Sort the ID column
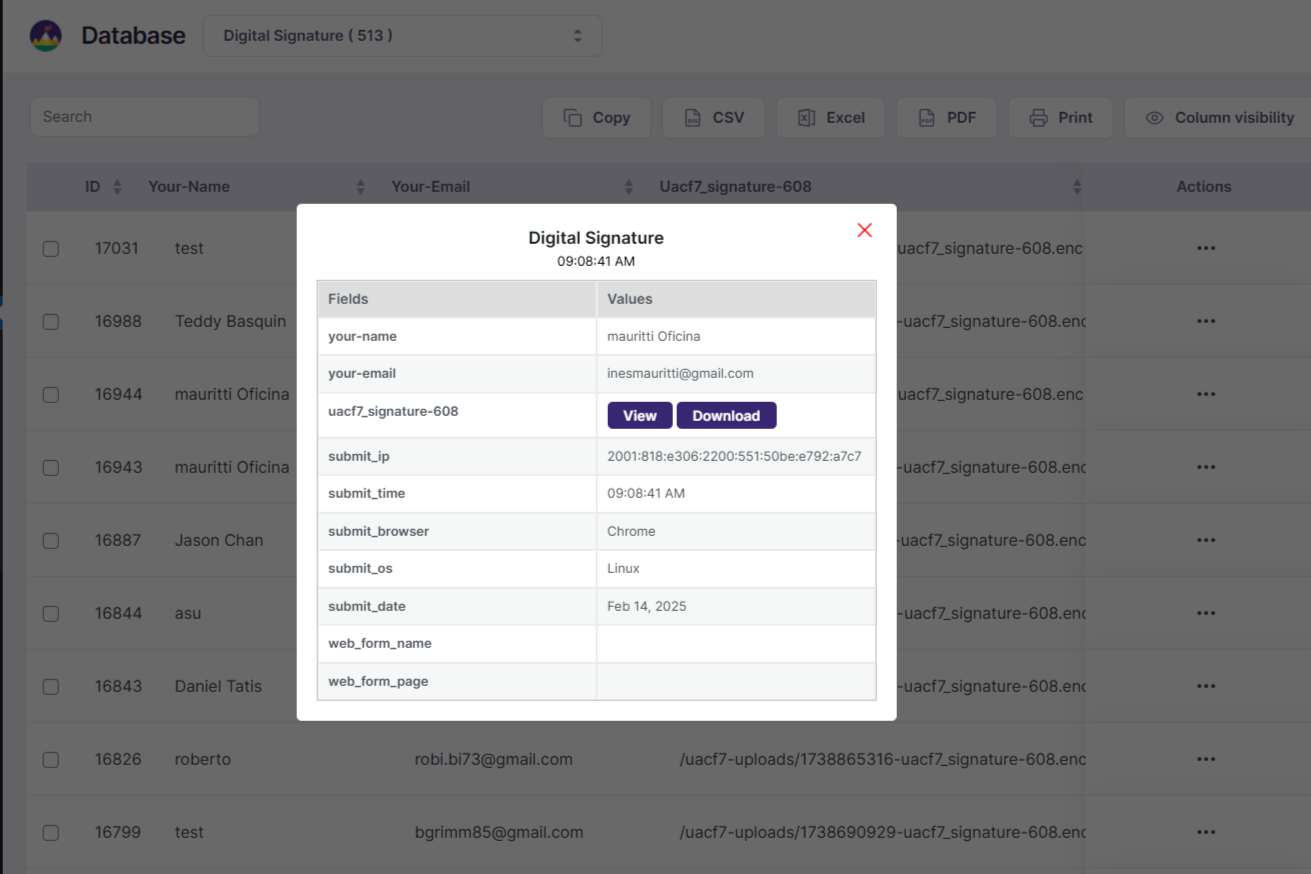Viewport: 1311px width, 874px height. point(118,186)
